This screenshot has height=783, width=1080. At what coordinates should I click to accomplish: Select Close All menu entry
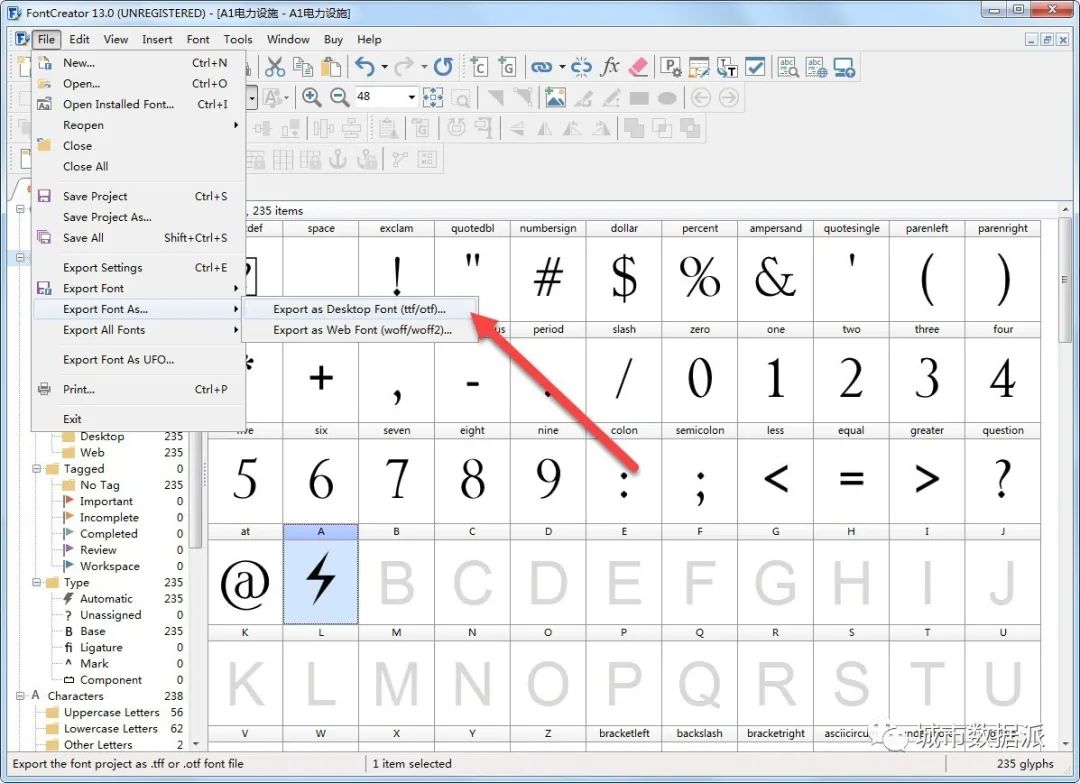[x=138, y=166]
